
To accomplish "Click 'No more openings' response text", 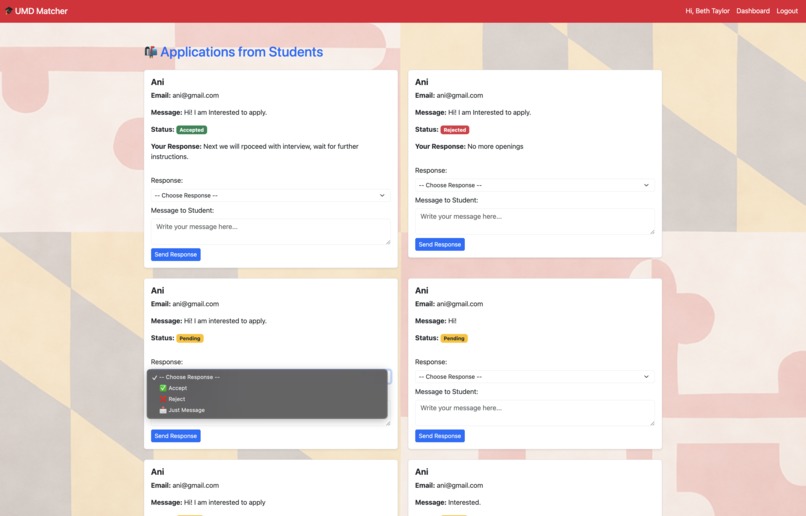I will [496, 146].
